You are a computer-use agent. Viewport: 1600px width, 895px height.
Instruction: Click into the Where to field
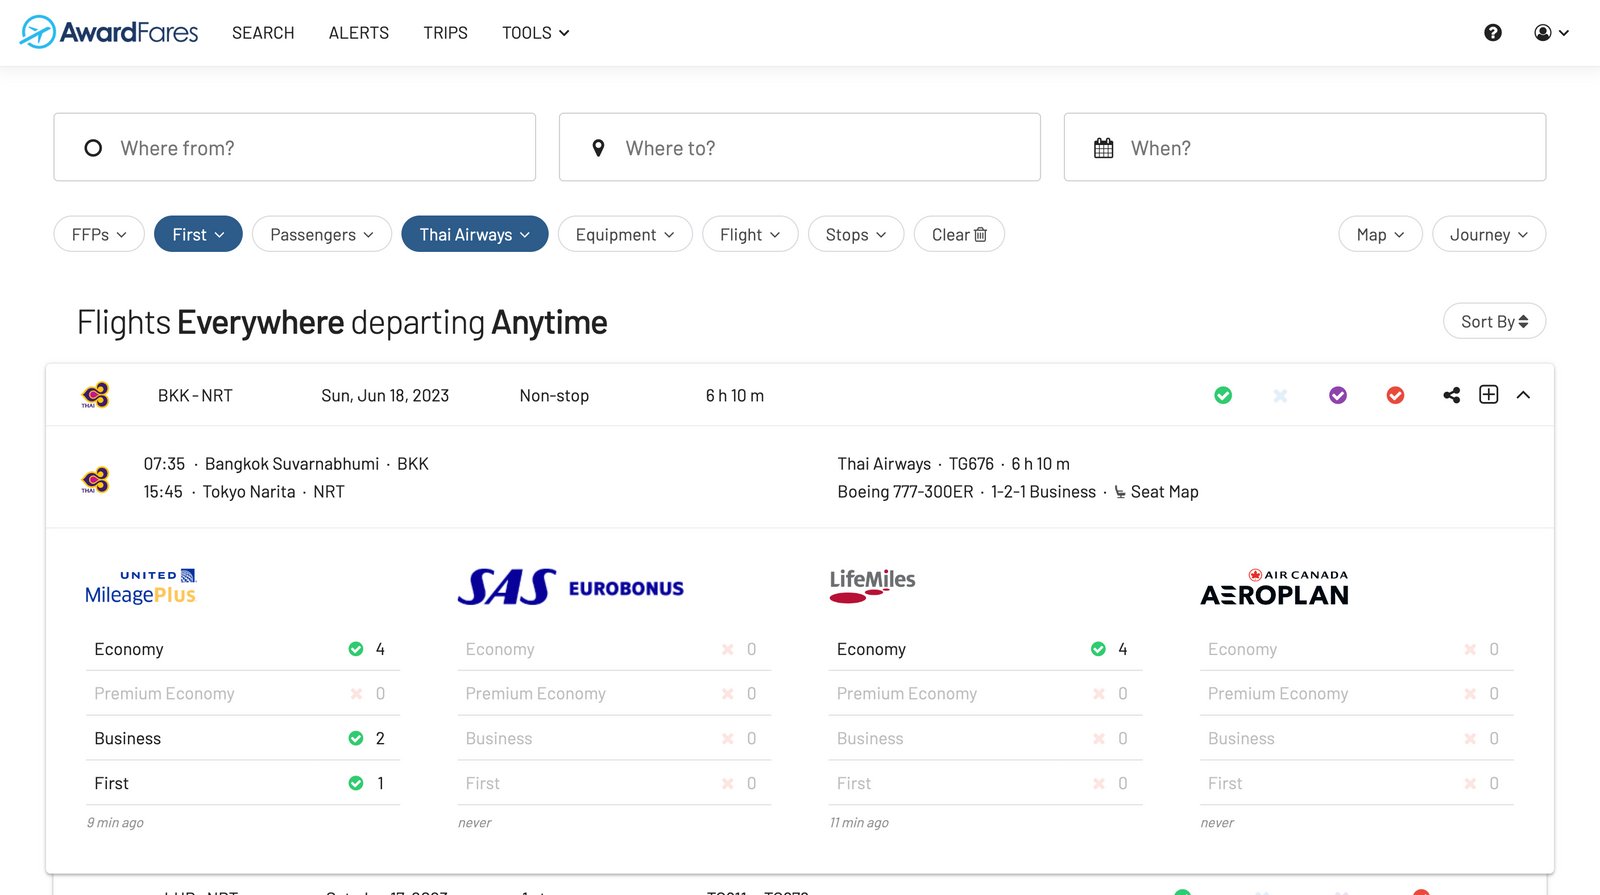pos(800,147)
